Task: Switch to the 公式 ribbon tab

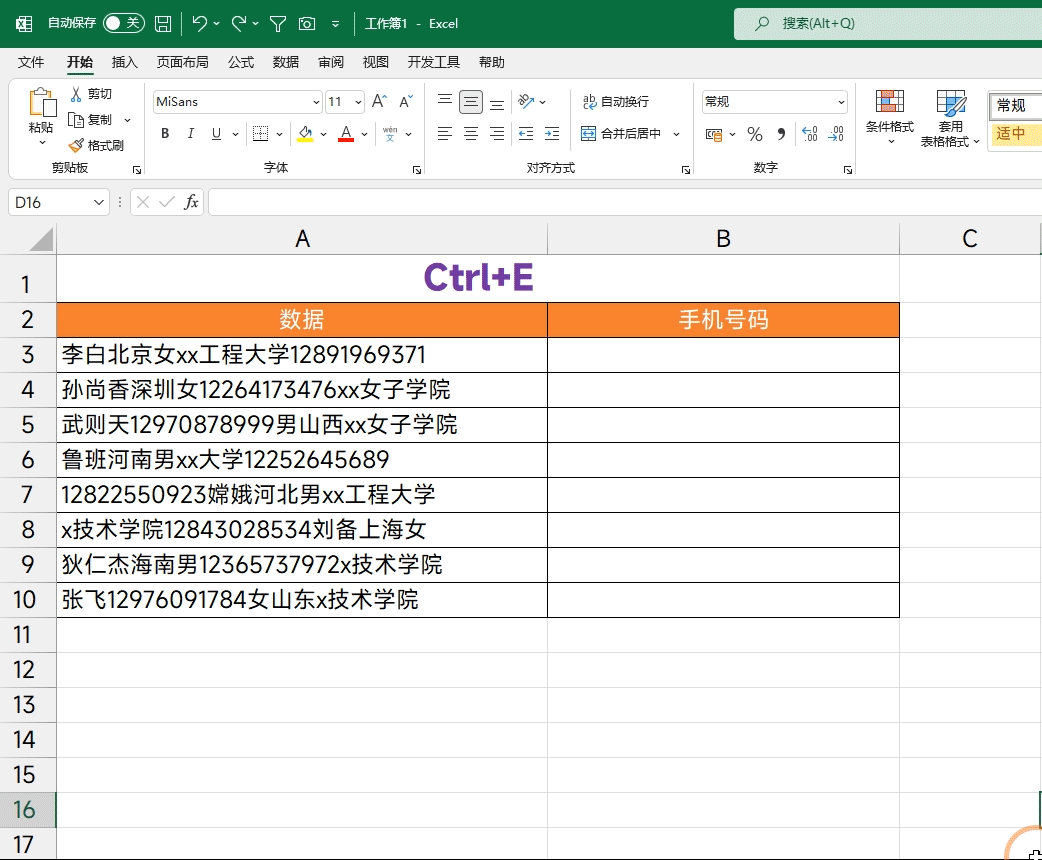Action: (x=241, y=62)
